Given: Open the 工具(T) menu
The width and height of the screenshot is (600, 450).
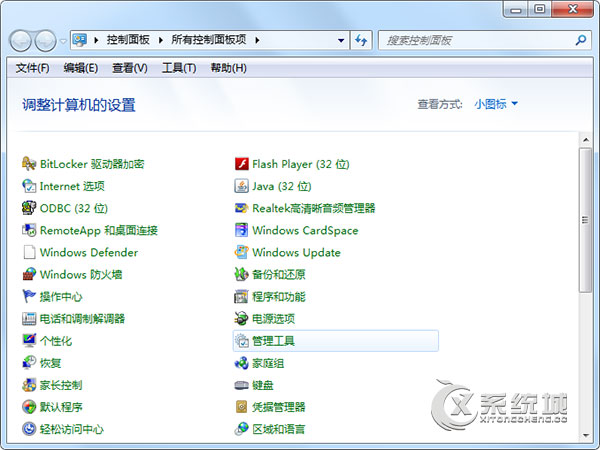Looking at the screenshot, I should [x=179, y=68].
